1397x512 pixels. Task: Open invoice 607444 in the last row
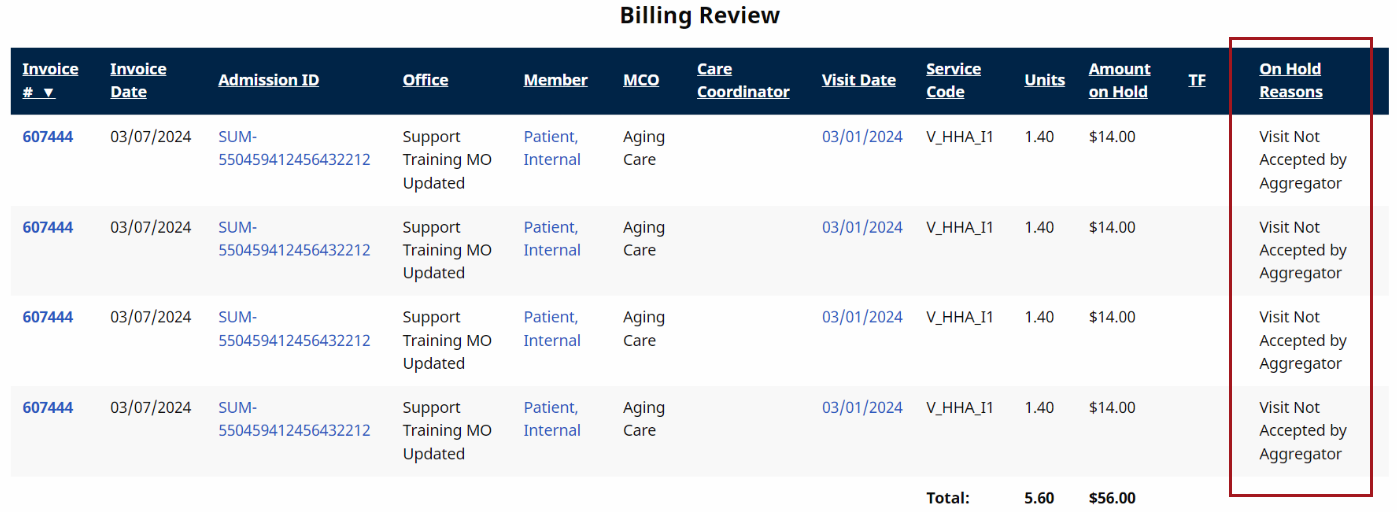pos(48,408)
